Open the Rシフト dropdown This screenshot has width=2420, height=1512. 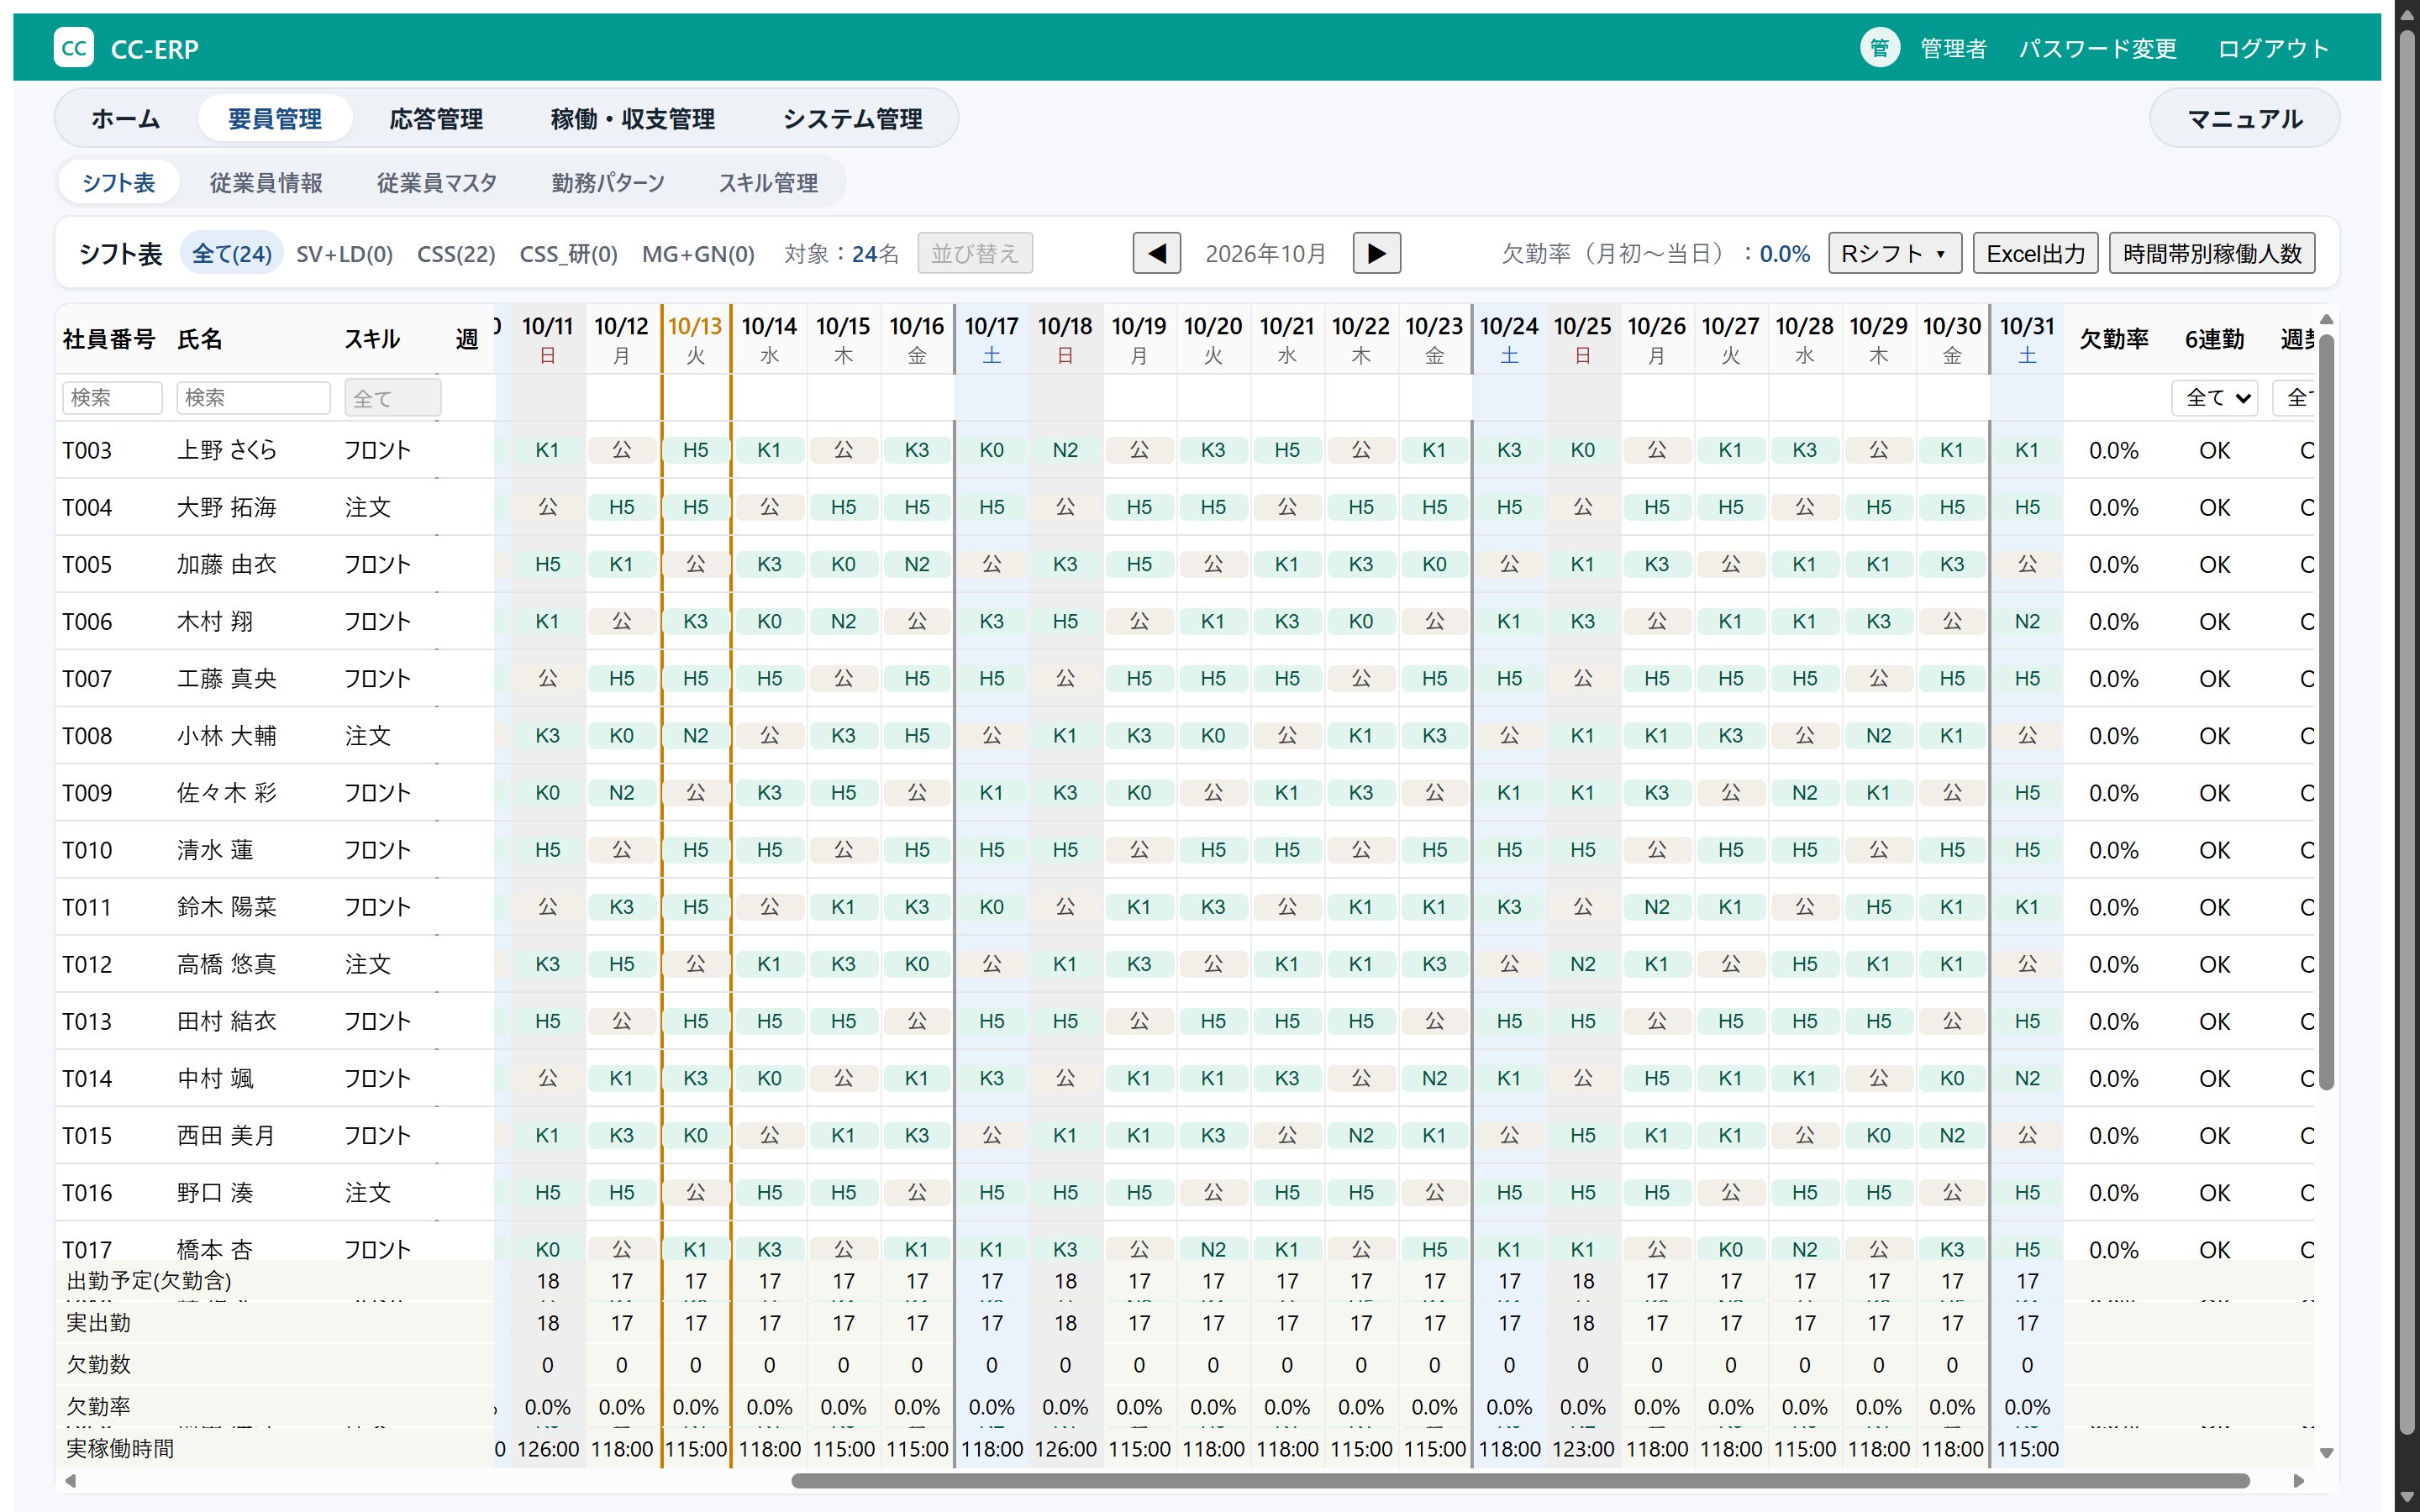point(1894,253)
